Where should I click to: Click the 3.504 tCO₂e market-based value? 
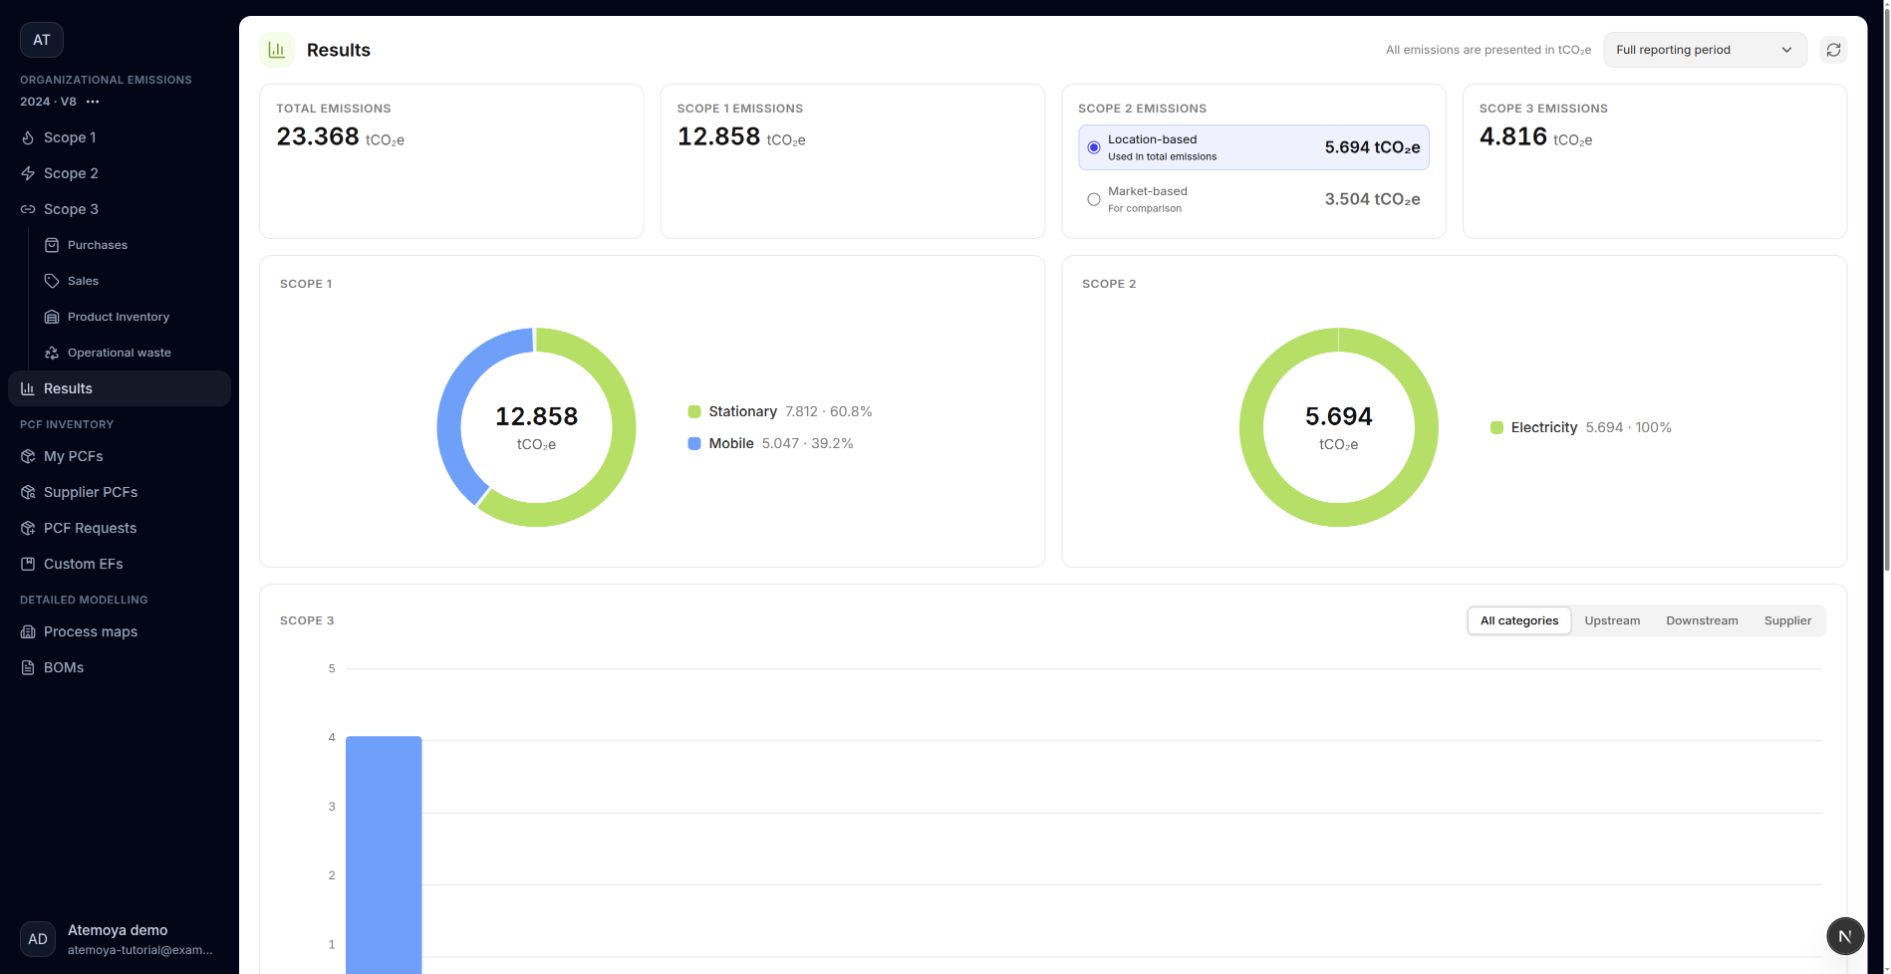pyautogui.click(x=1372, y=200)
